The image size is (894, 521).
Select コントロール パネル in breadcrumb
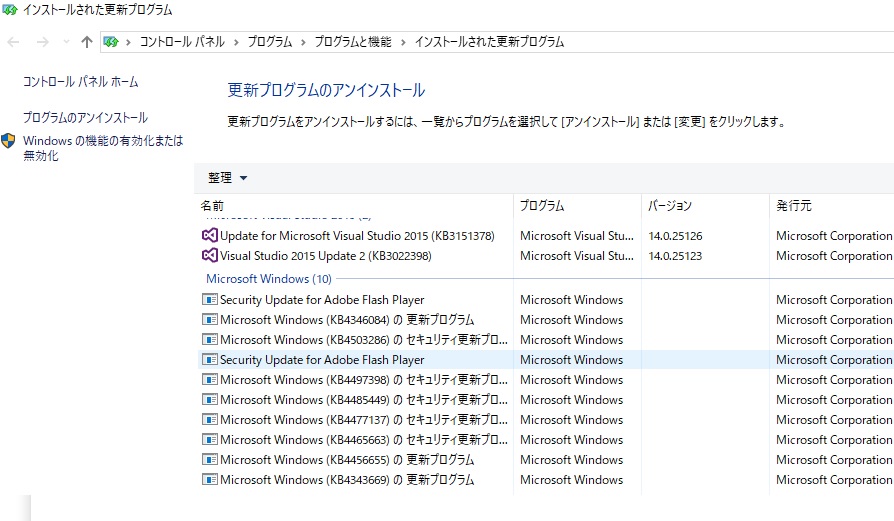pos(182,42)
